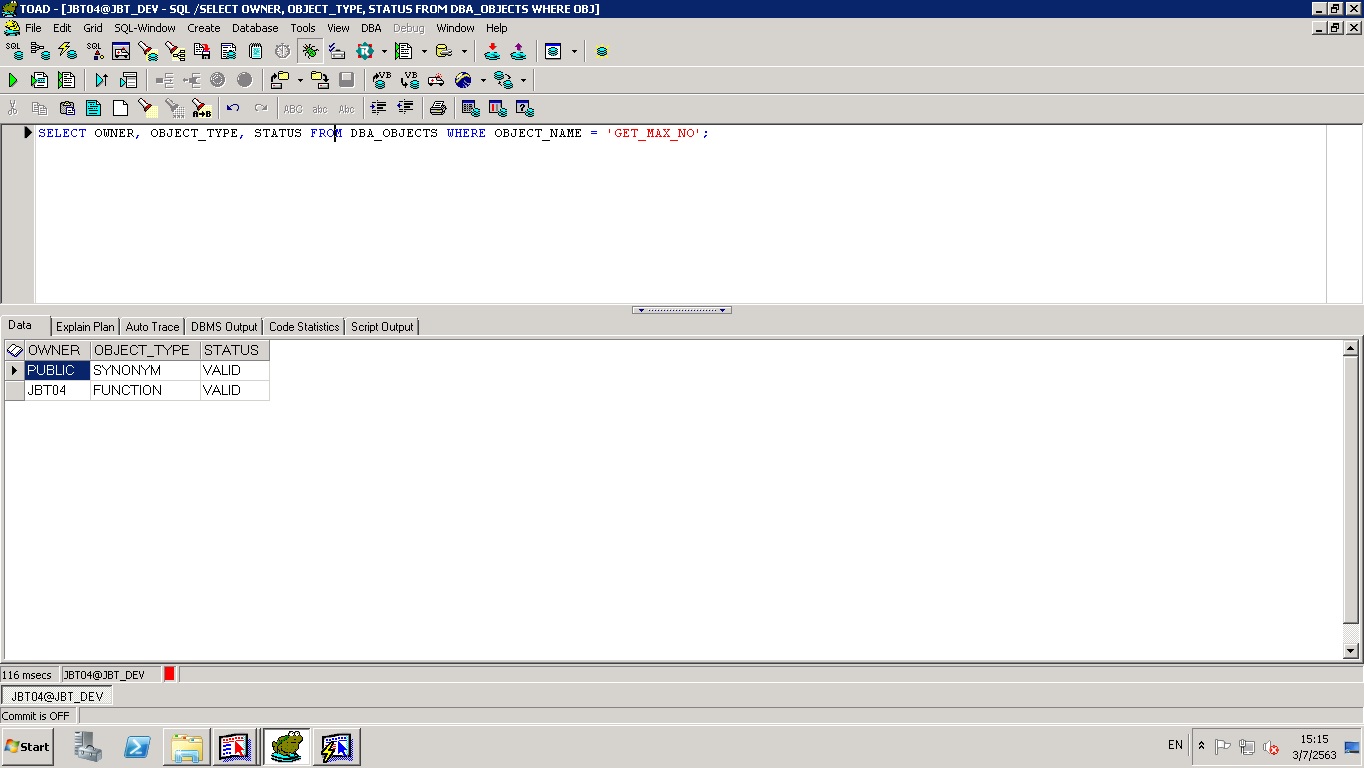The image size is (1364, 768).
Task: Toggle the editor/results splitter collapse bar
Action: tap(681, 310)
